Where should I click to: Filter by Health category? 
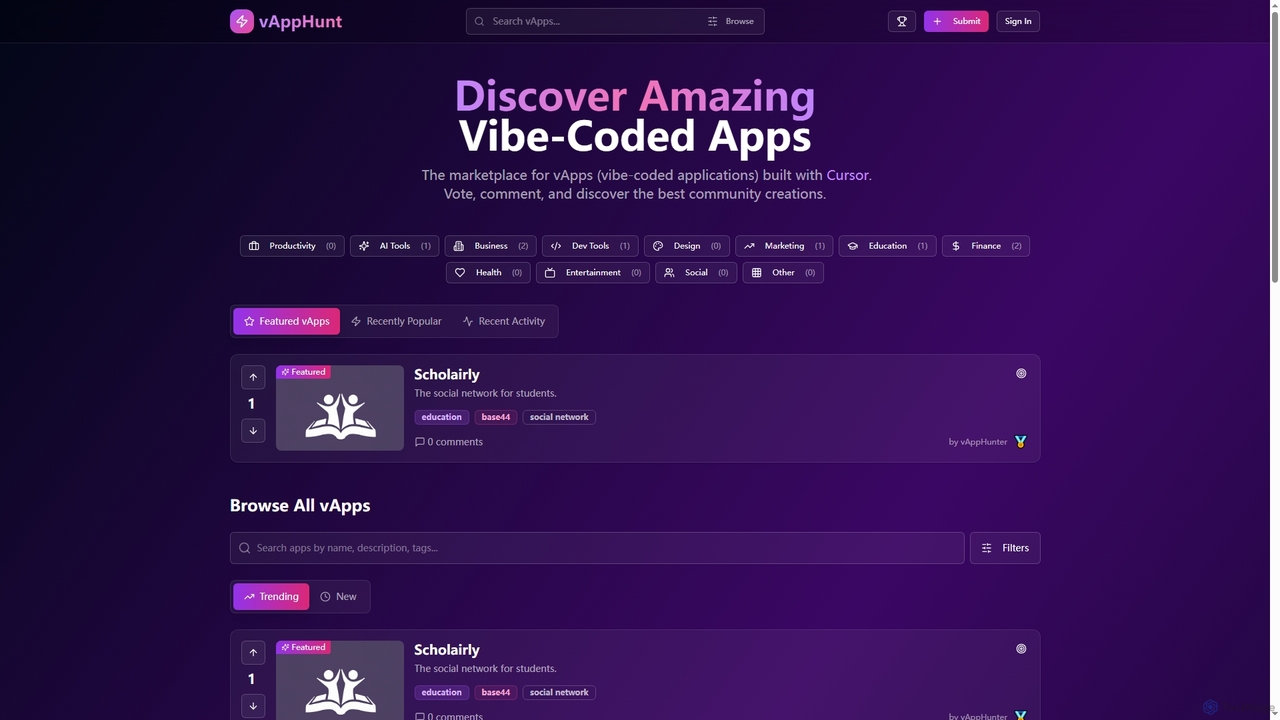coord(488,273)
